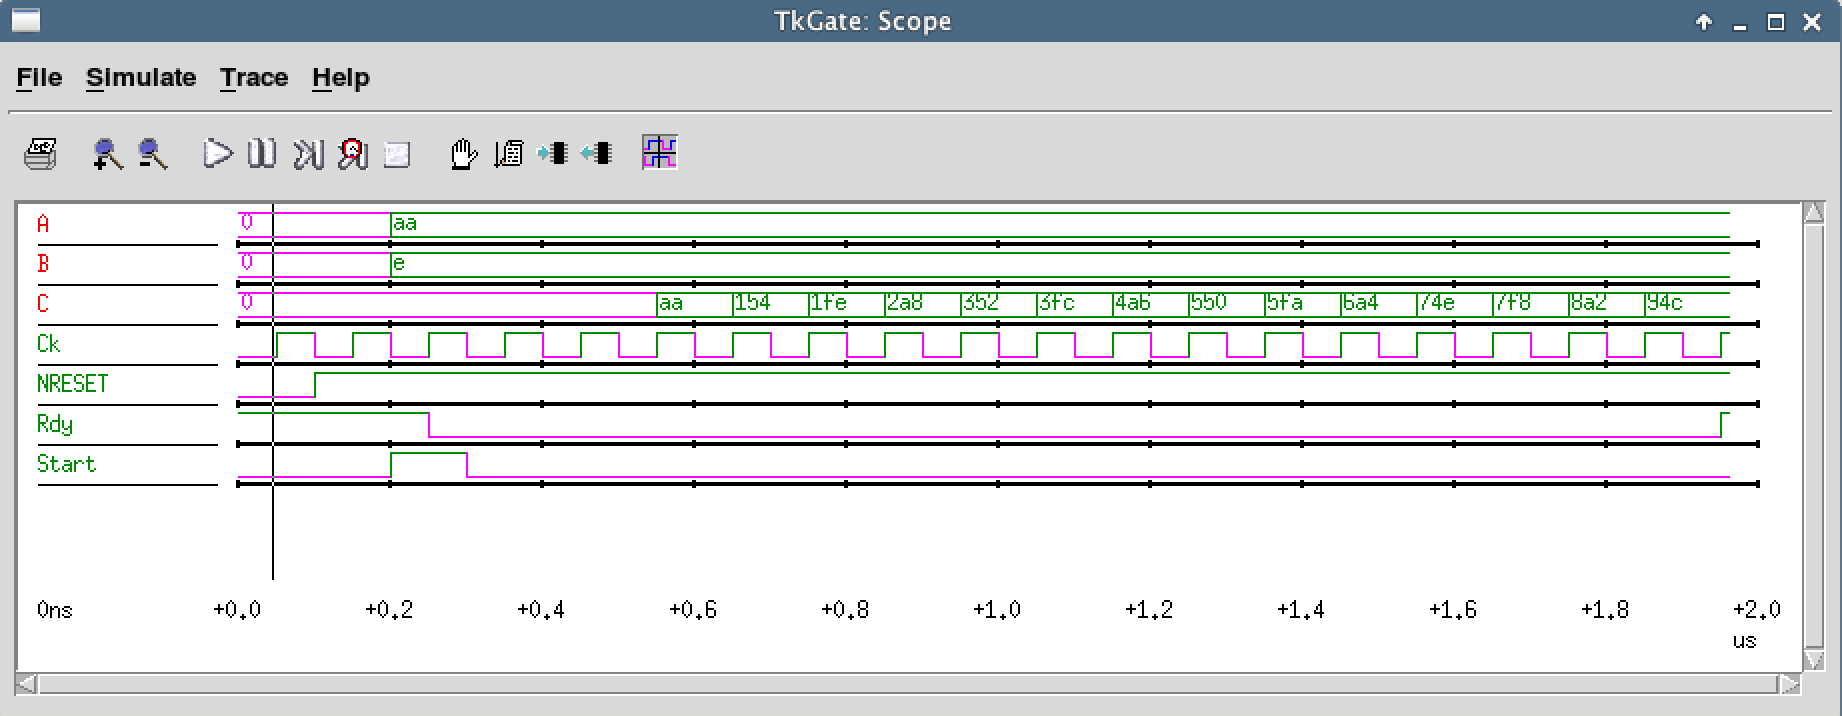Zoom in on the scope trace

point(106,154)
